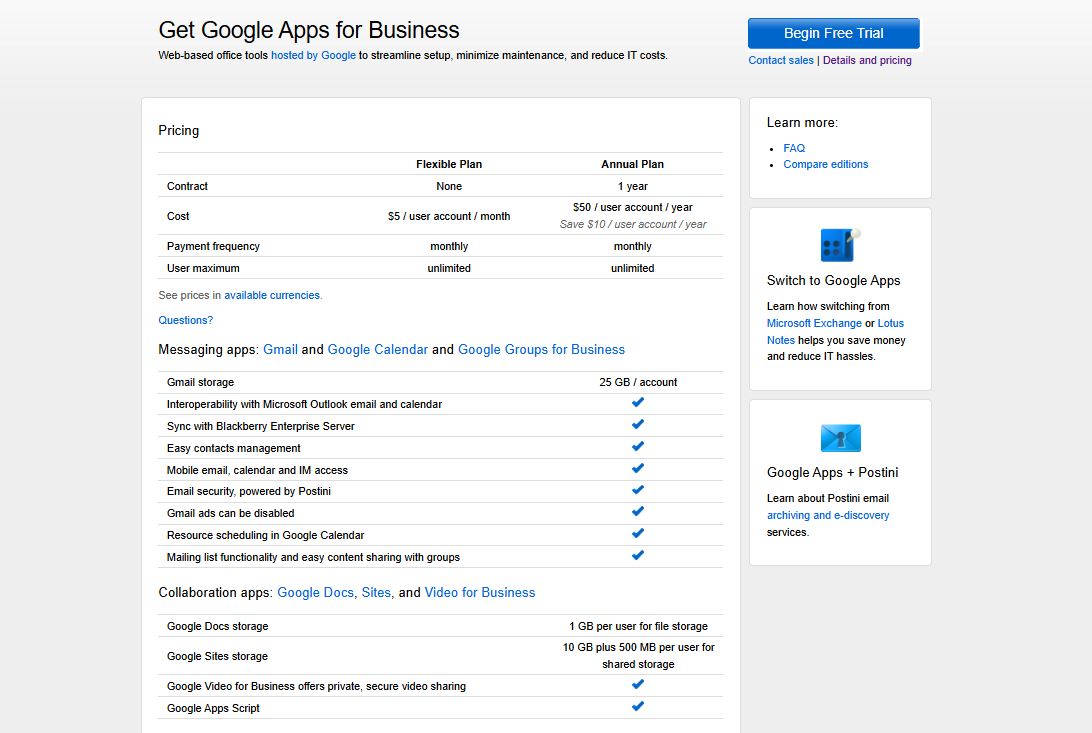
Task: Click the 'Switch to Google Apps' heading
Action: [834, 281]
